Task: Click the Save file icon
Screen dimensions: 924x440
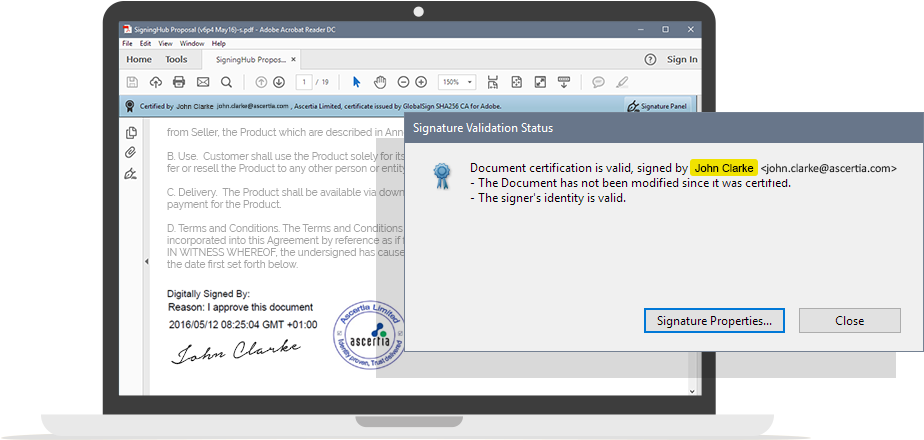Action: (x=133, y=82)
